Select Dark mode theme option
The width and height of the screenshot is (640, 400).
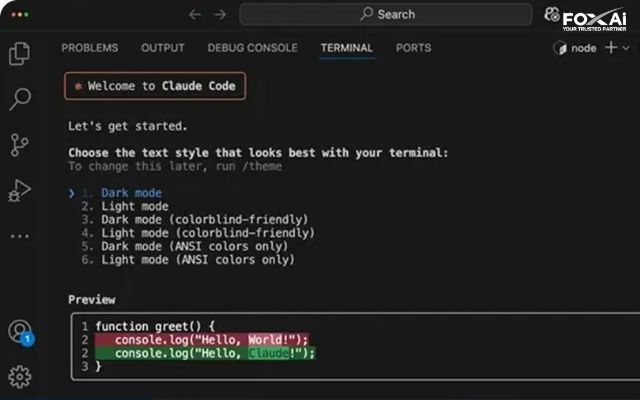pyautogui.click(x=131, y=193)
